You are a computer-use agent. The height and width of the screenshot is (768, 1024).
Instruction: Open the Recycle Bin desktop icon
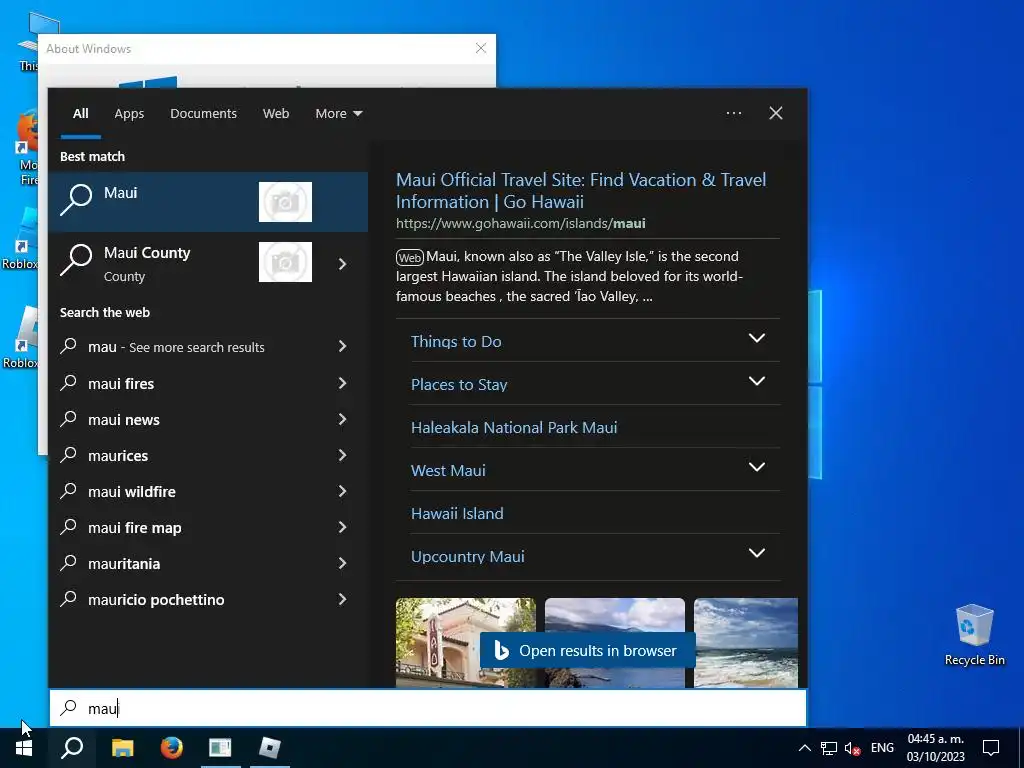click(974, 635)
